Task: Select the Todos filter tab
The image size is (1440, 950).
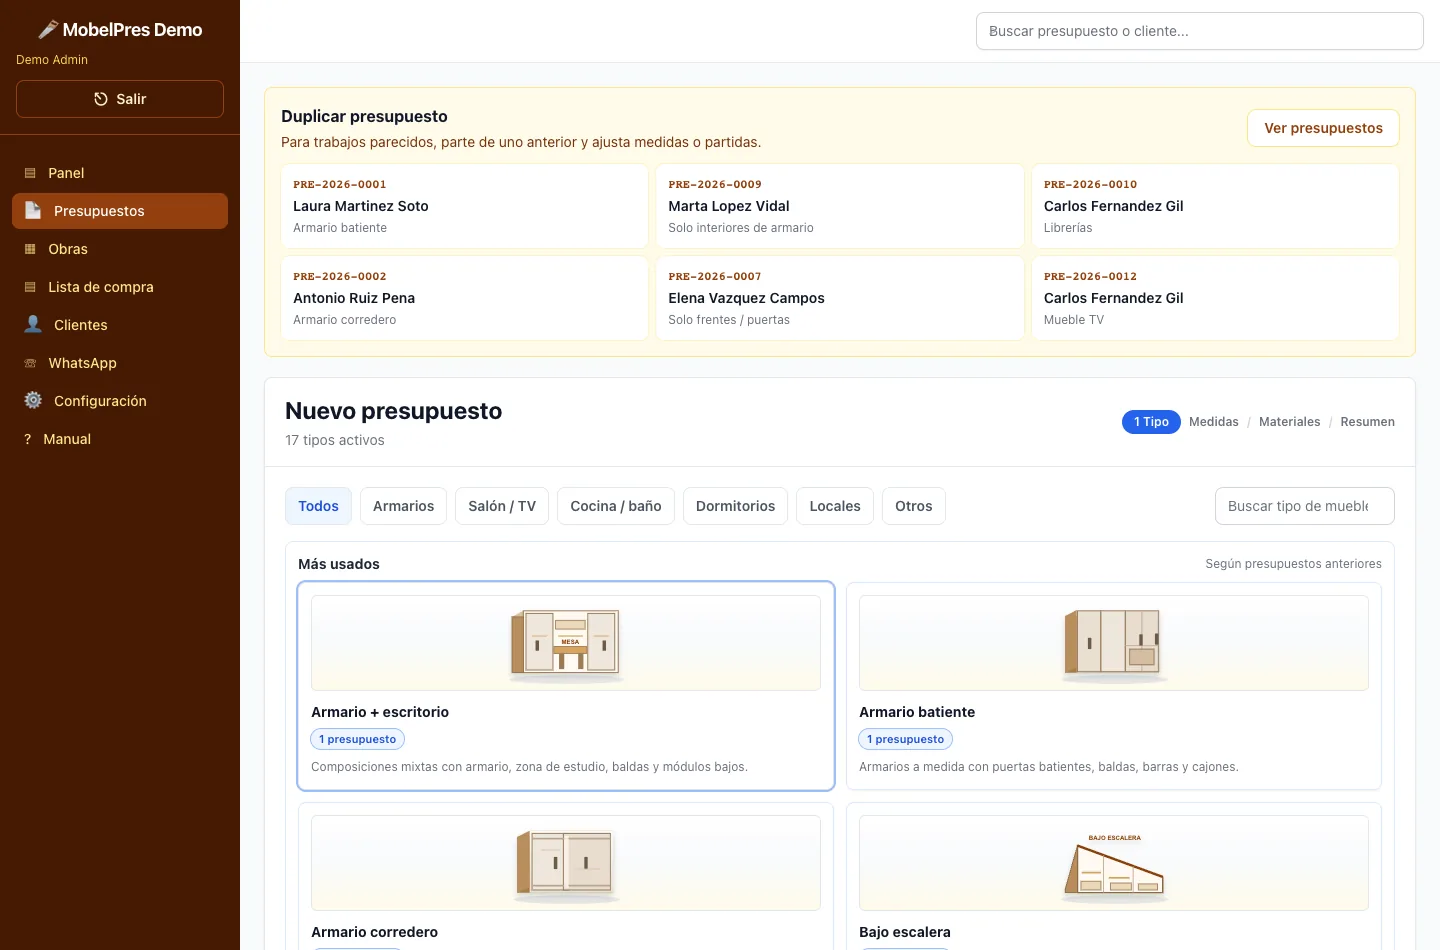Action: [x=318, y=506]
